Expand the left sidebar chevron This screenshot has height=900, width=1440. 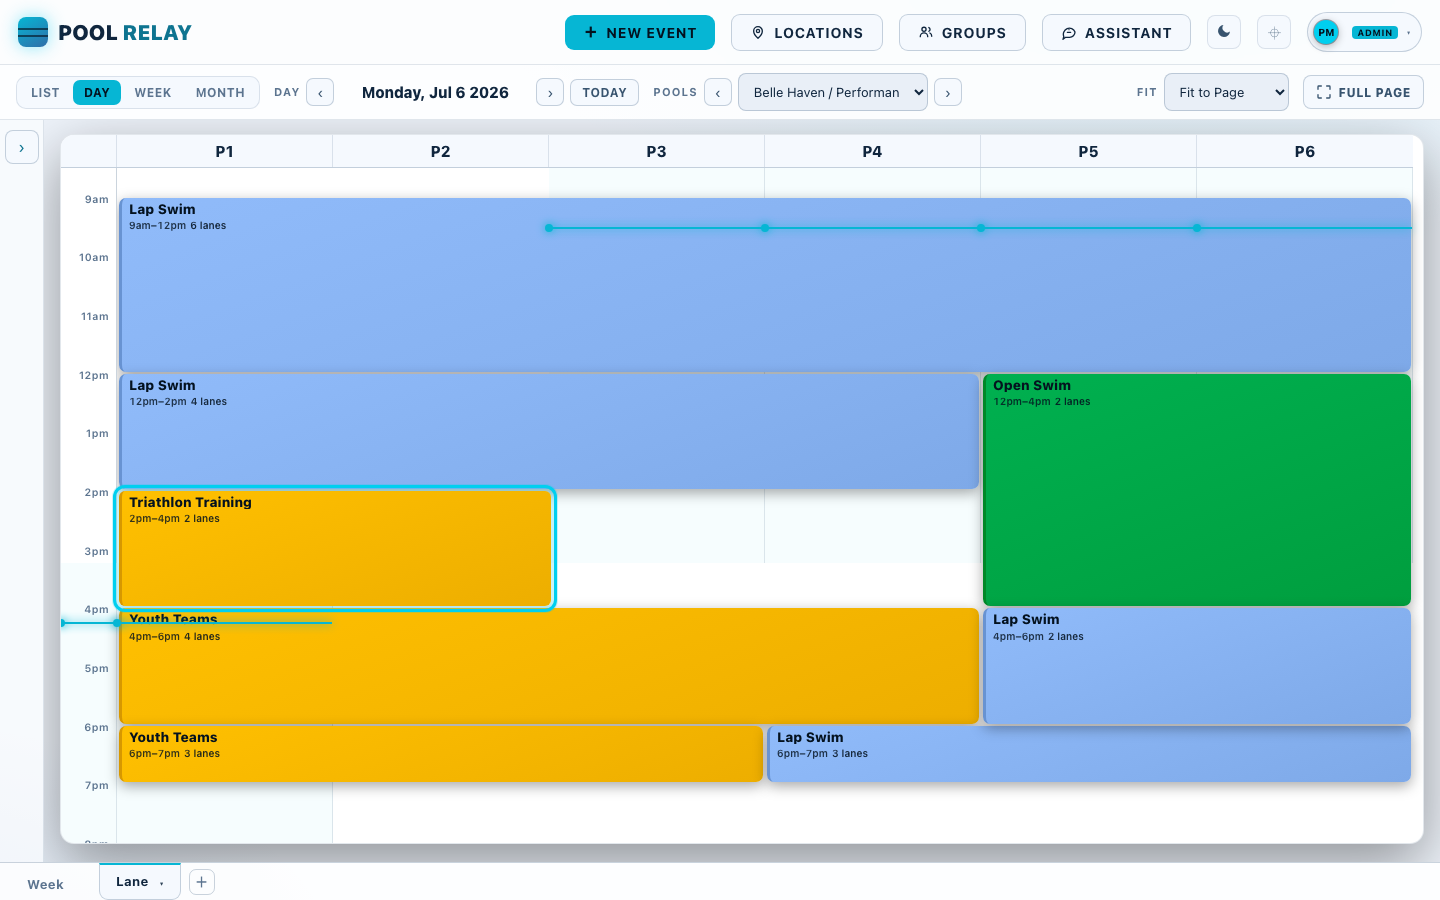click(22, 147)
